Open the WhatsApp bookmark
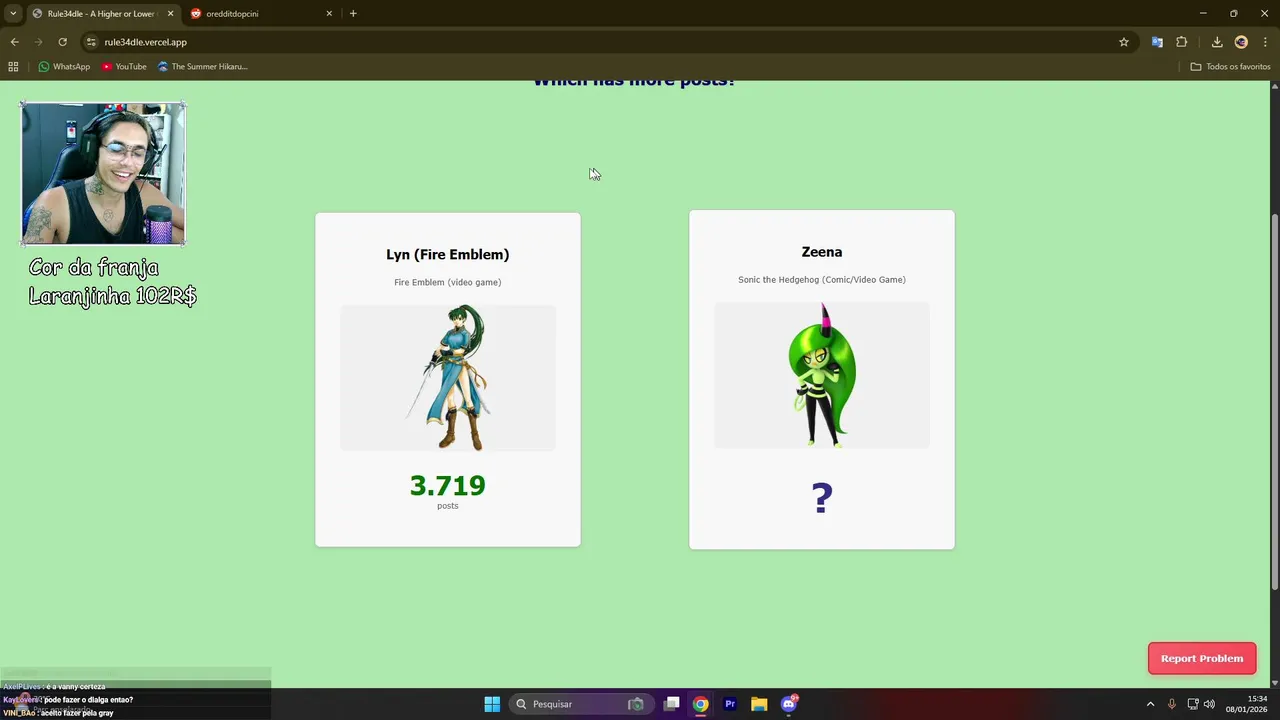 [x=64, y=67]
